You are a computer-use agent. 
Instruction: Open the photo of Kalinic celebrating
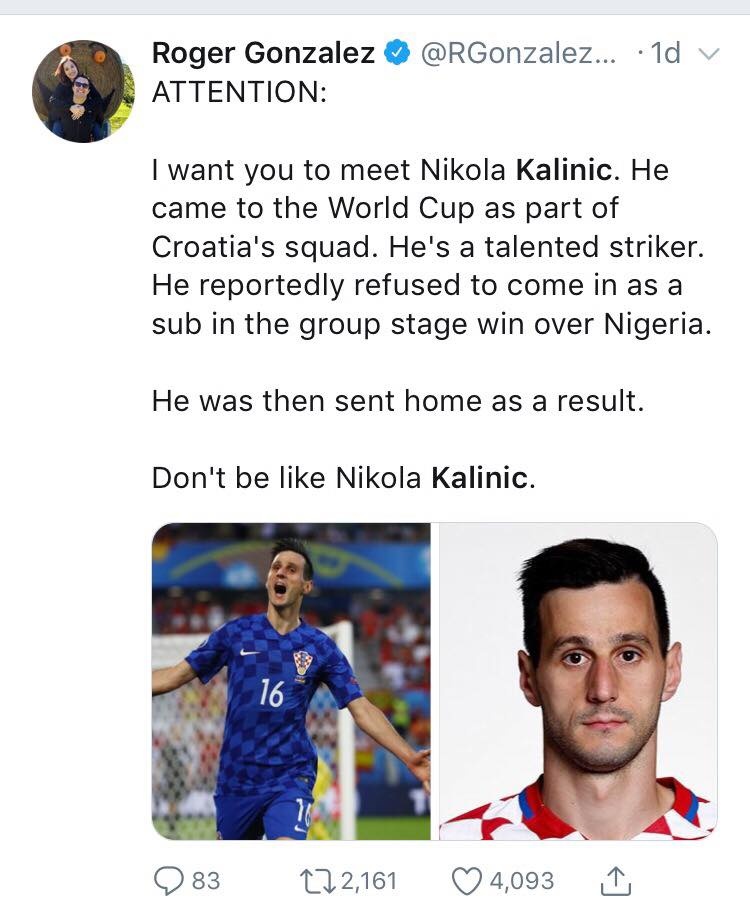coord(294,680)
